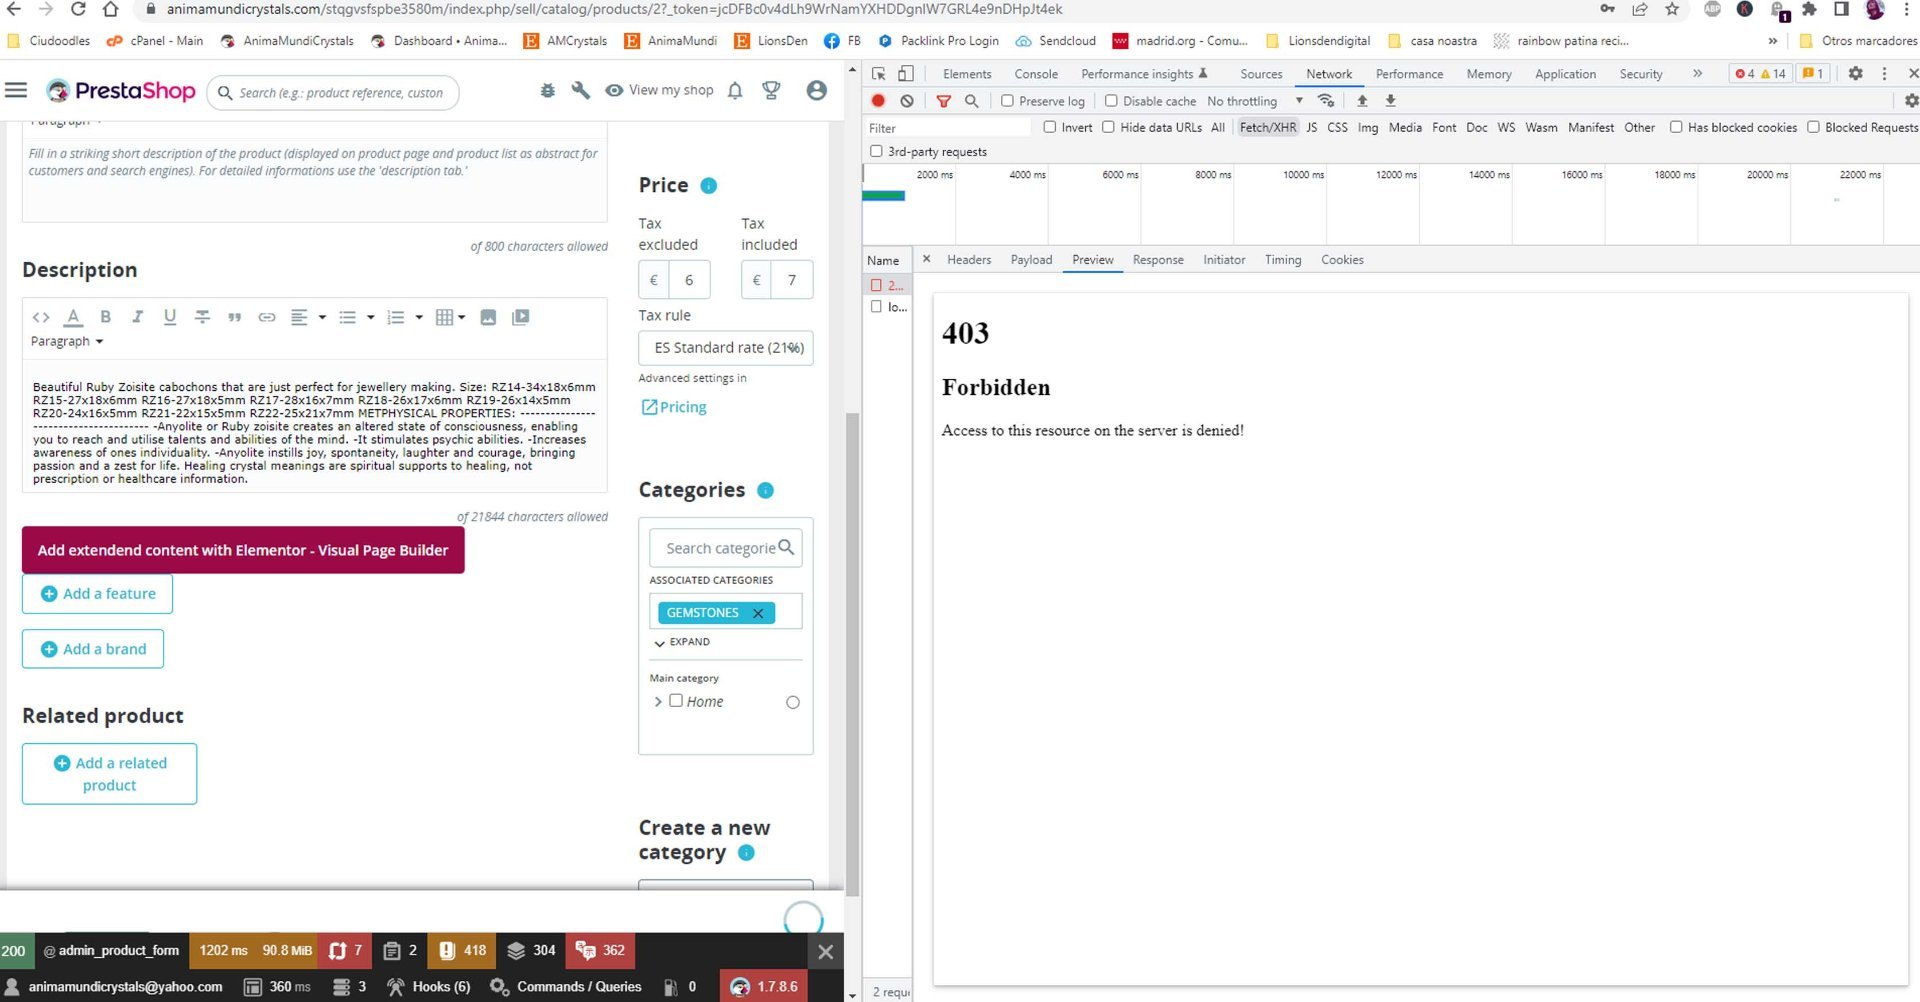The height and width of the screenshot is (1002, 1920).
Task: Click View my shop link
Action: pos(660,90)
